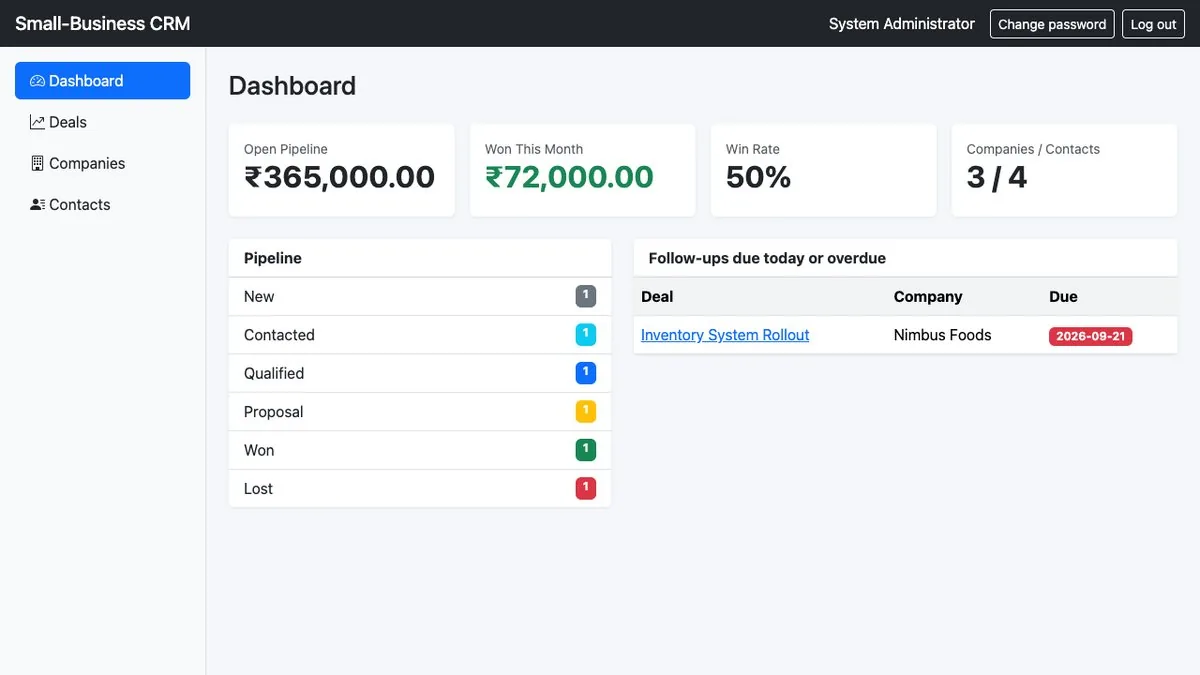1200x675 pixels.
Task: Click the cyan count badge for Contacted
Action: (x=586, y=334)
